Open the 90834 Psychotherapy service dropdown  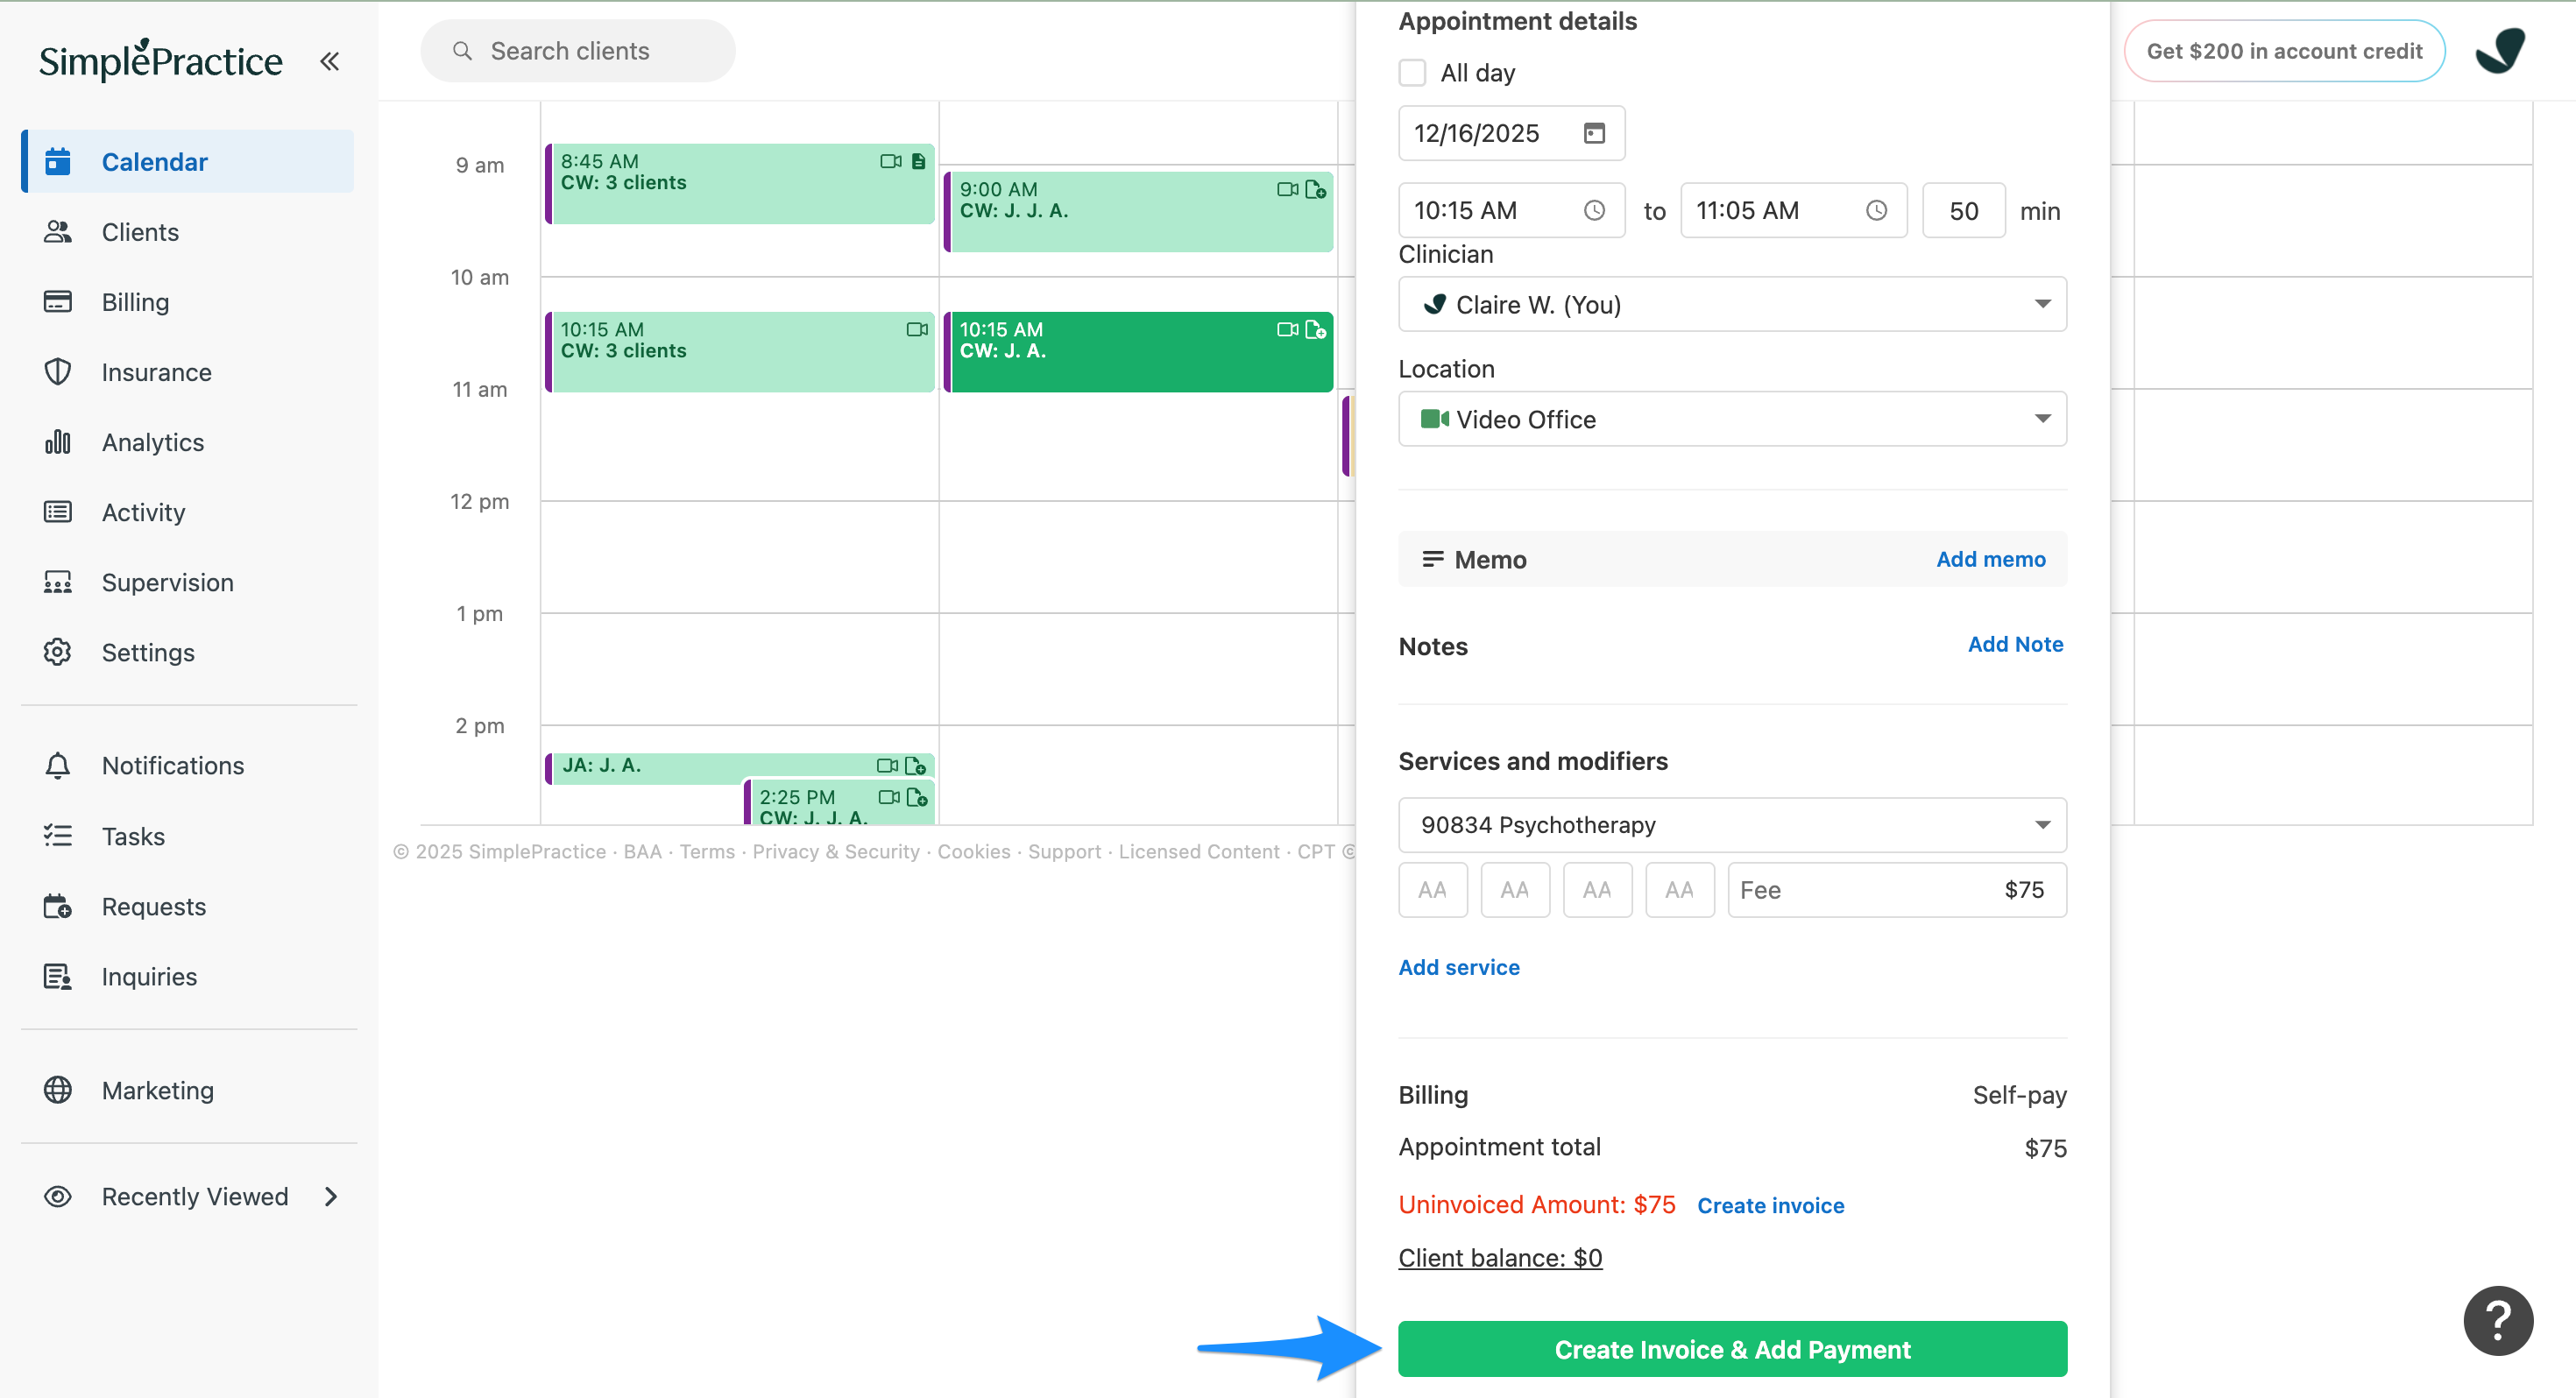[1732, 824]
